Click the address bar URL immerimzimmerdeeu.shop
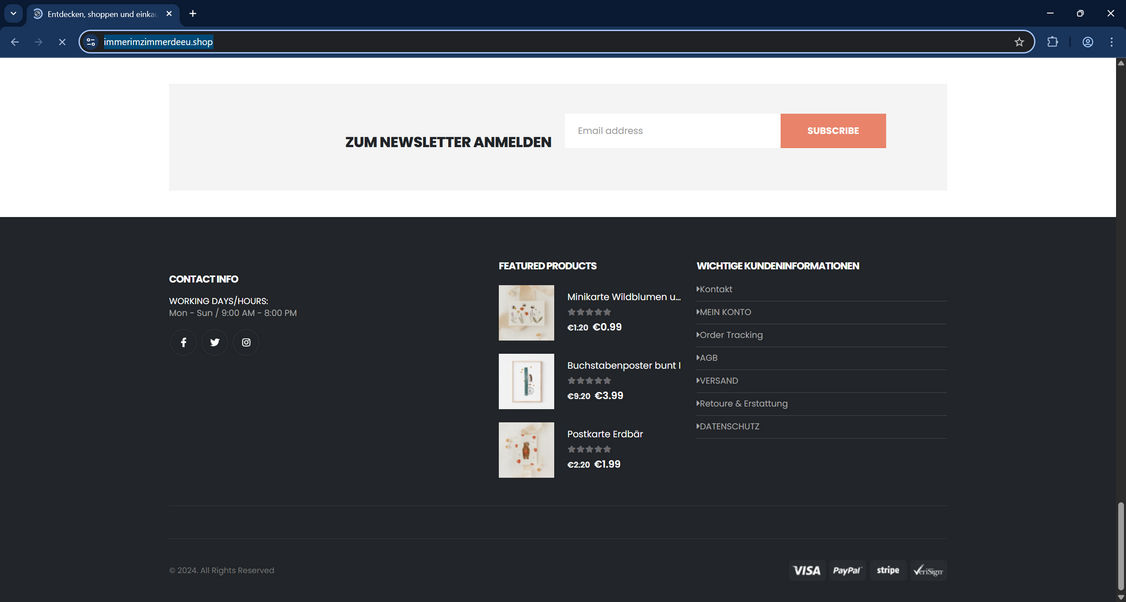Screen dimensions: 1126x602 pos(158,42)
